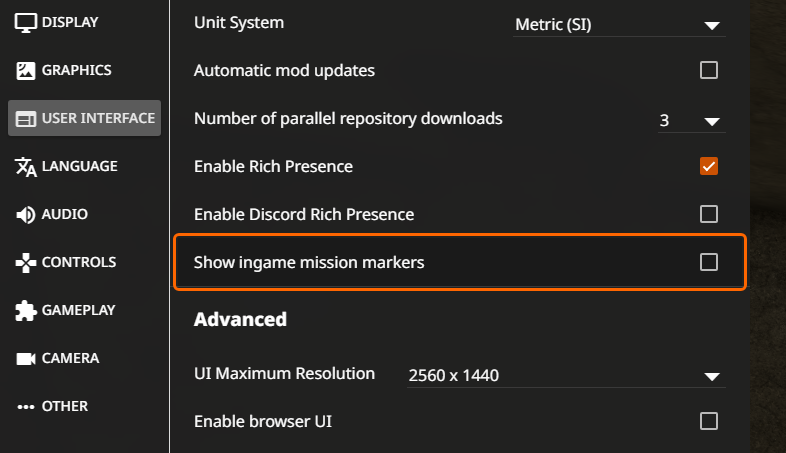Open UI Maximum Resolution dropdown
The height and width of the screenshot is (453, 786).
point(566,375)
